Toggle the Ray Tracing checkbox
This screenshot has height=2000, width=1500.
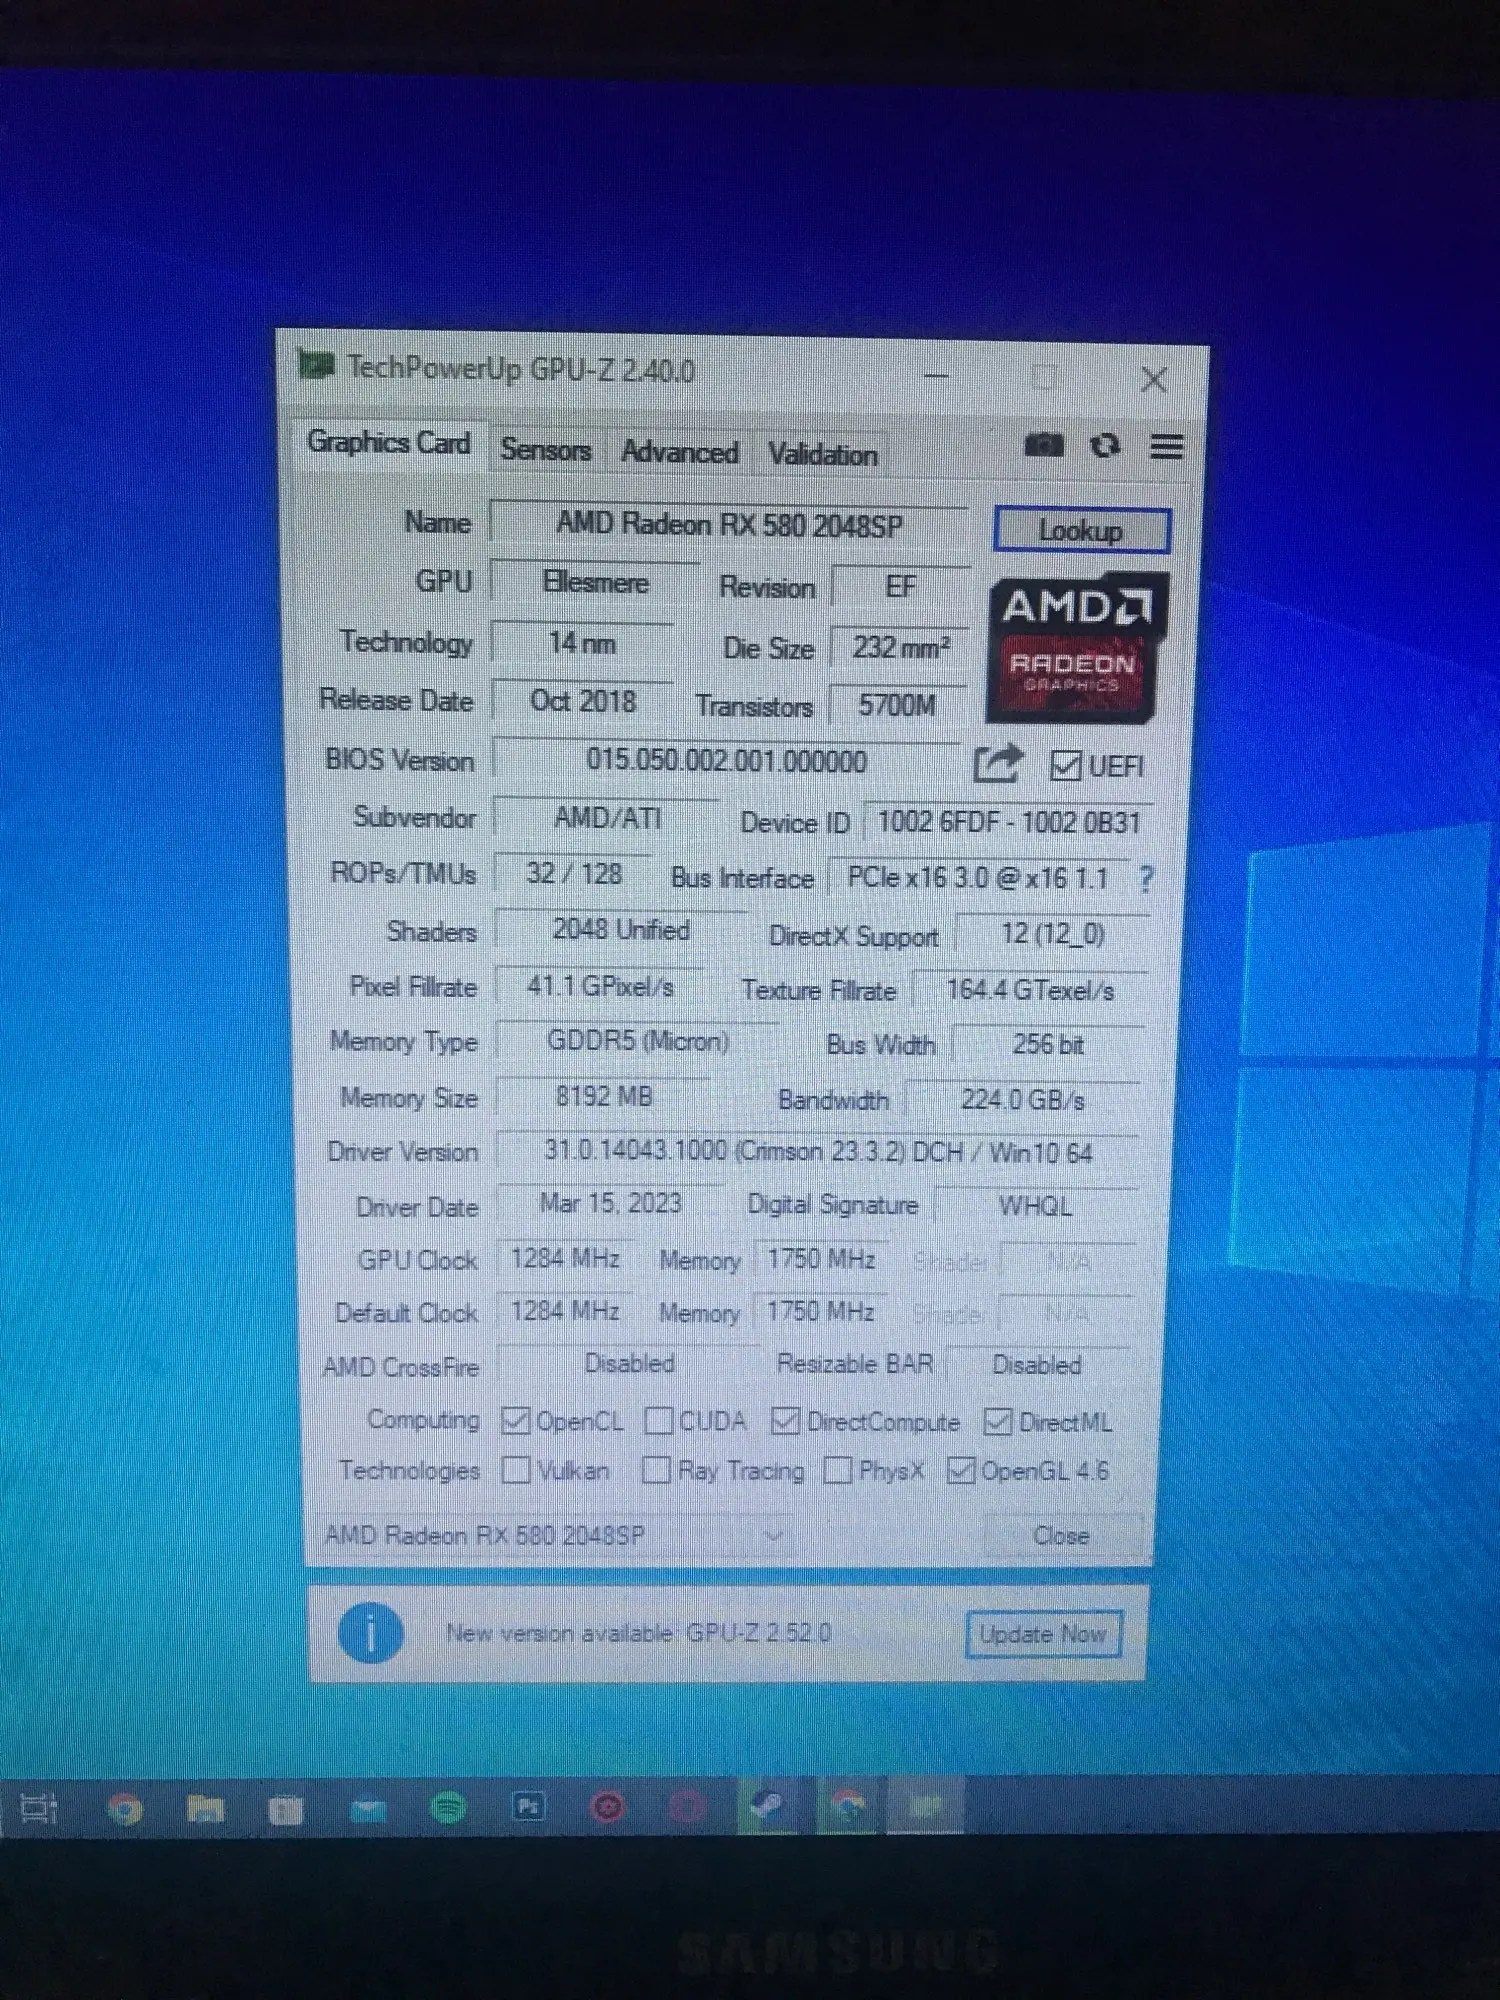(656, 1469)
